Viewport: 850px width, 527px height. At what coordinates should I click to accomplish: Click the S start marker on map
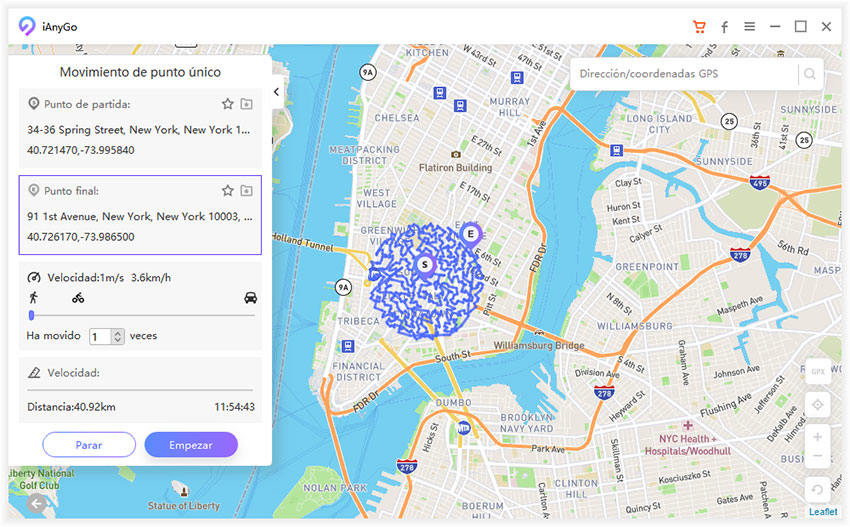click(425, 265)
